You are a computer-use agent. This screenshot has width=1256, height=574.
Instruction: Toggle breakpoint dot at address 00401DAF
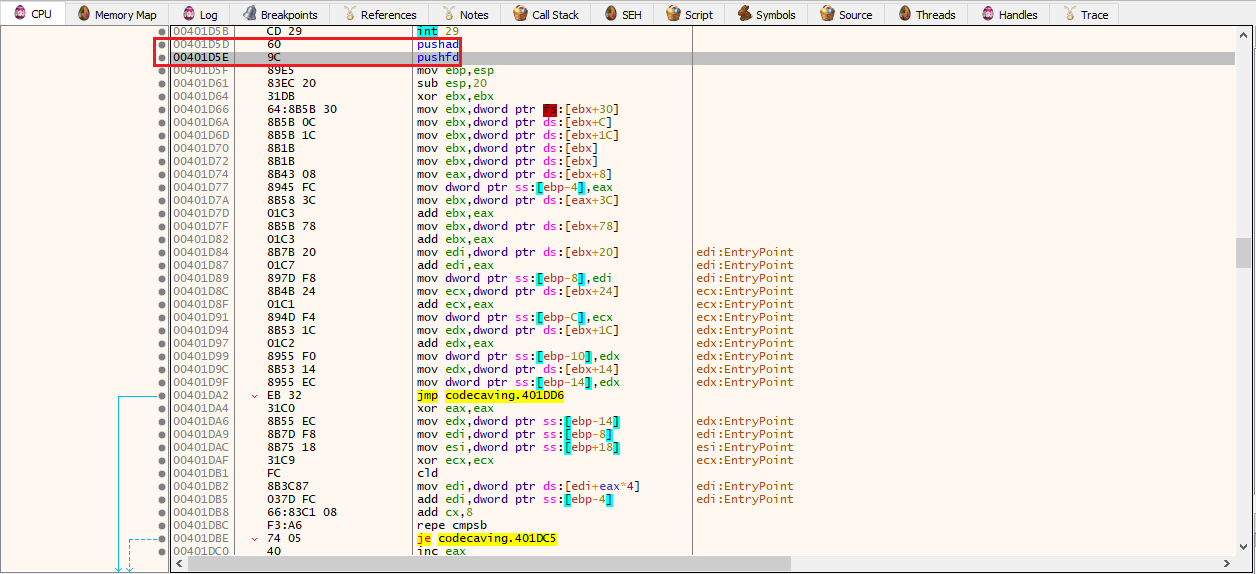click(162, 461)
